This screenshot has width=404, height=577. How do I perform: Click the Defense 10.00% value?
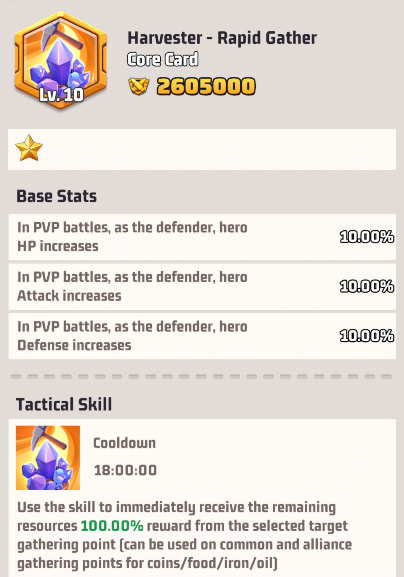[367, 336]
